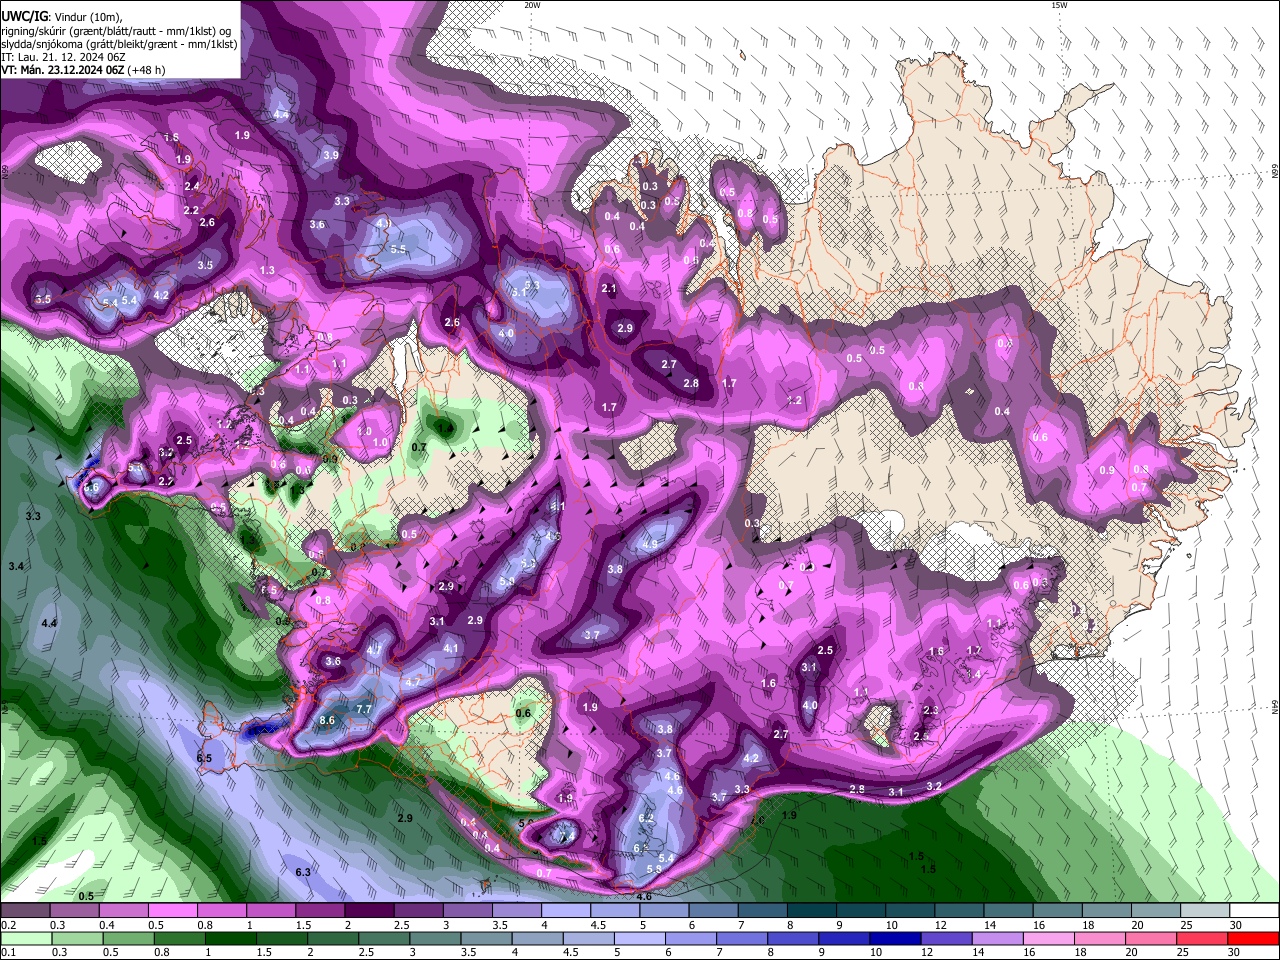Click the 2.1 precipitation value on the map

pos(609,288)
